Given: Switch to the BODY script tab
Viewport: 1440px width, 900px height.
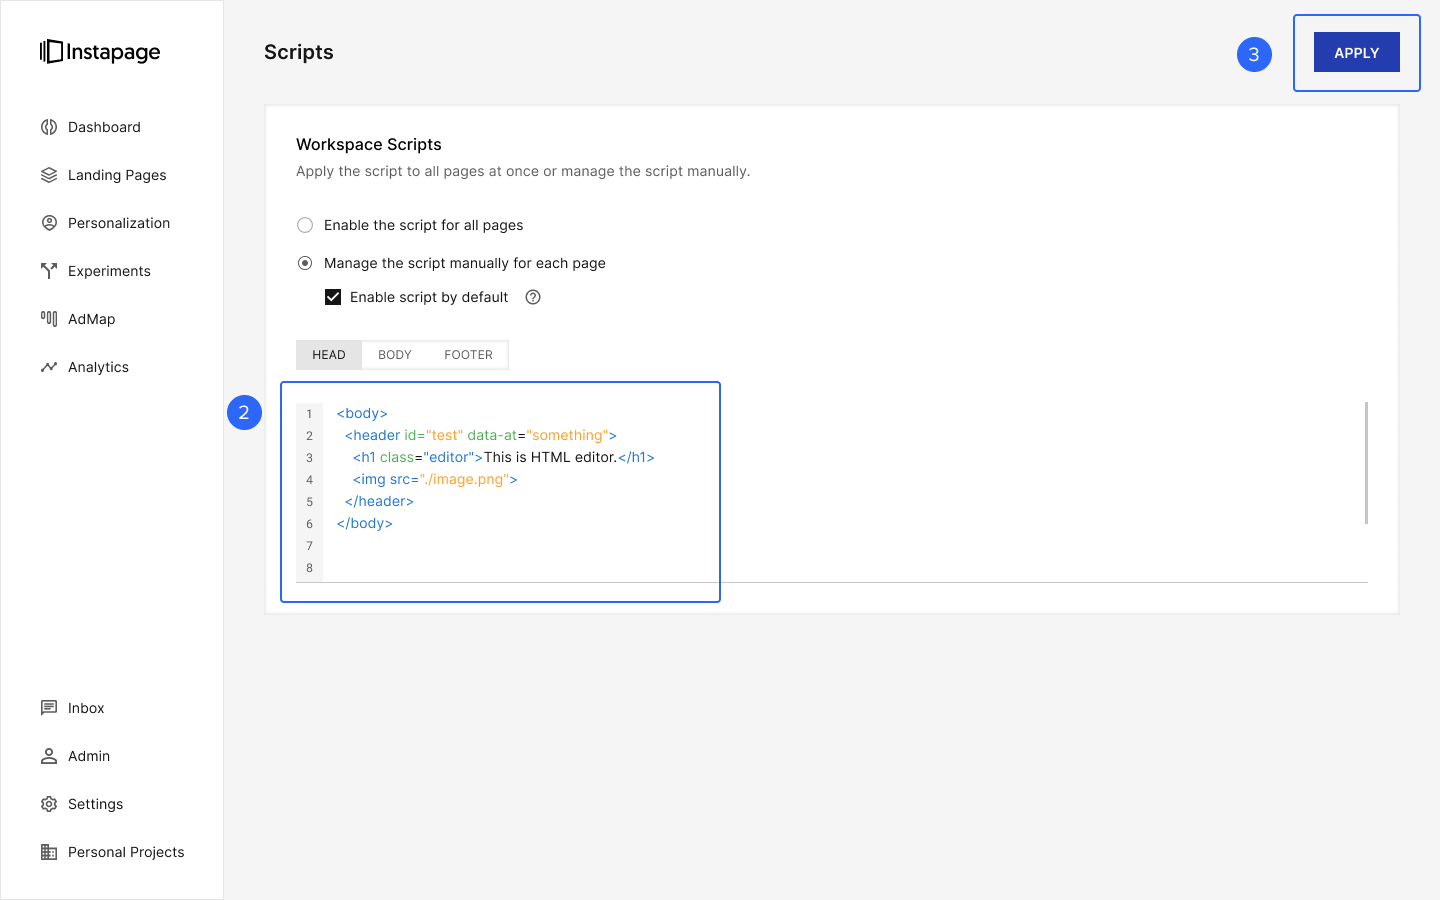Looking at the screenshot, I should click(x=395, y=355).
